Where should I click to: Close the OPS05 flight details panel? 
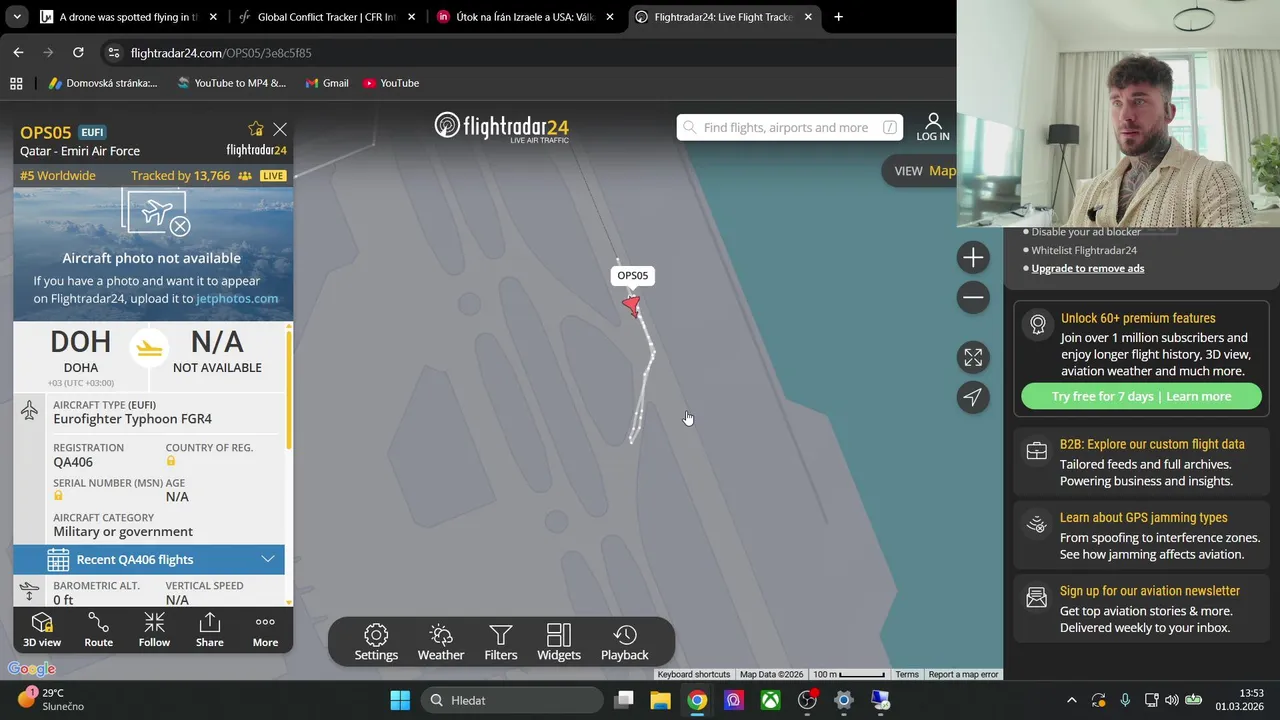click(x=280, y=129)
